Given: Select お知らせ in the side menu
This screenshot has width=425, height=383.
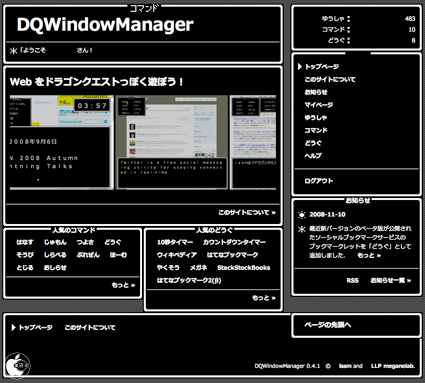Looking at the screenshot, I should 316,92.
